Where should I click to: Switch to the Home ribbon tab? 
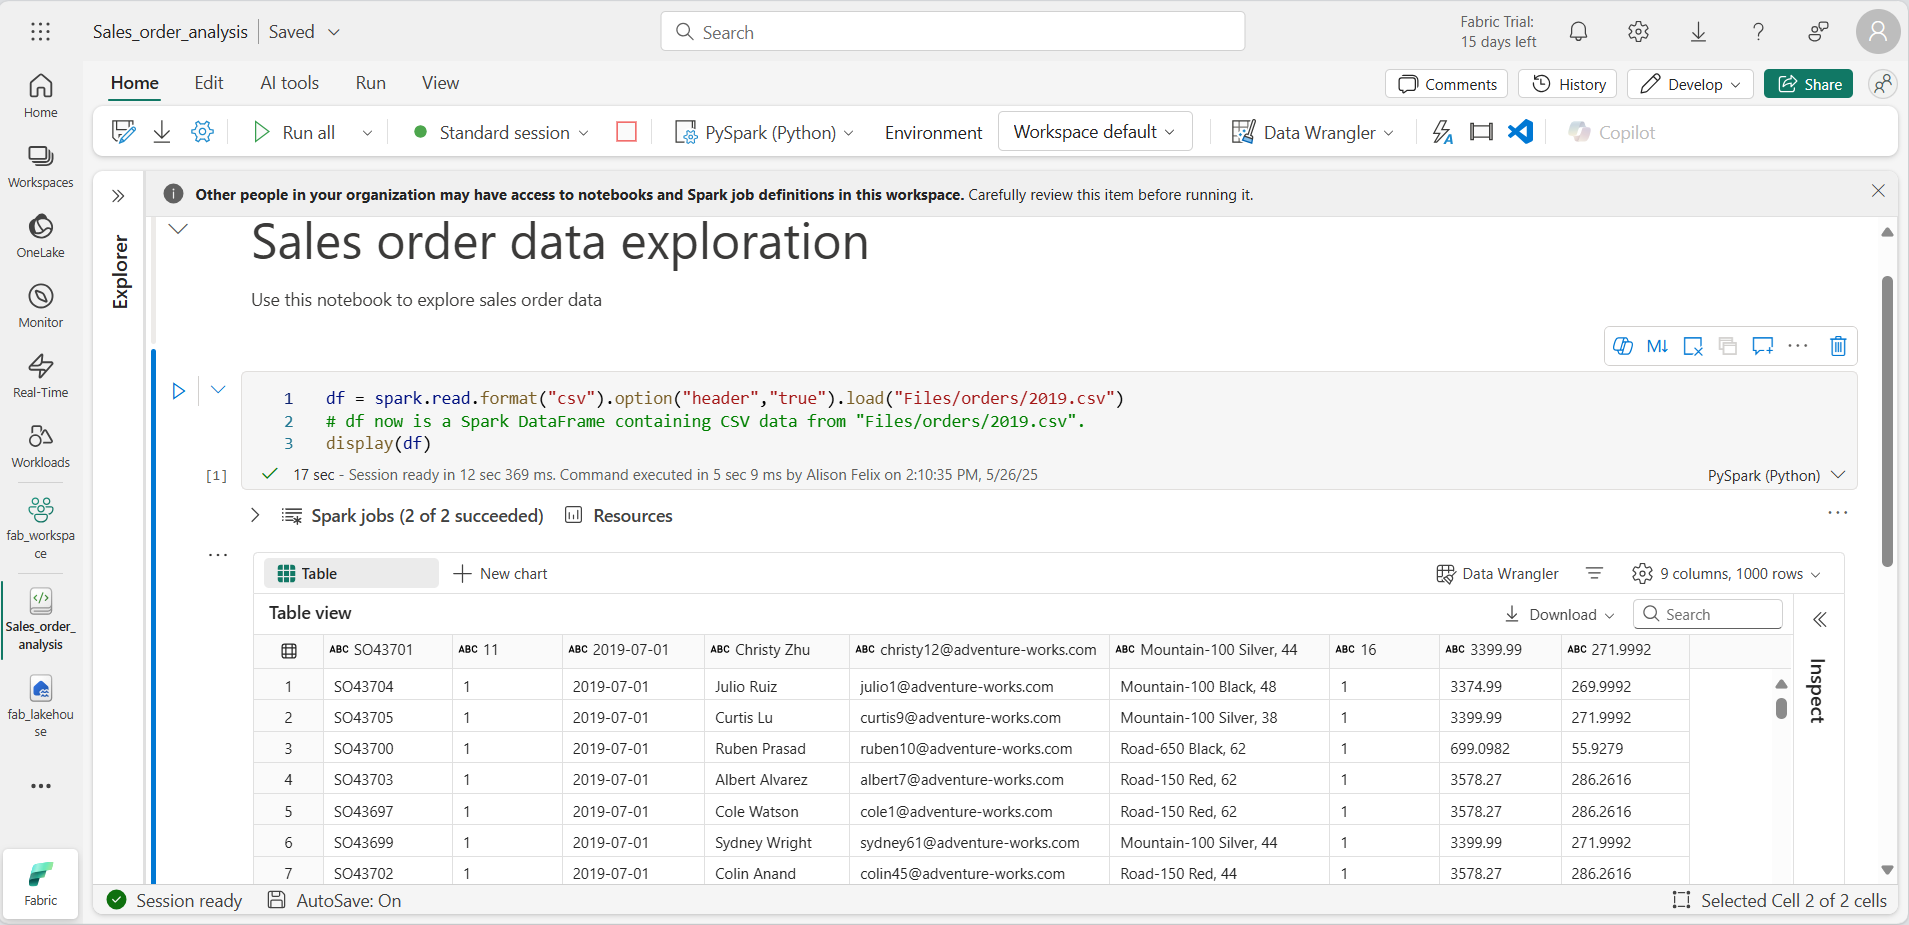click(135, 83)
